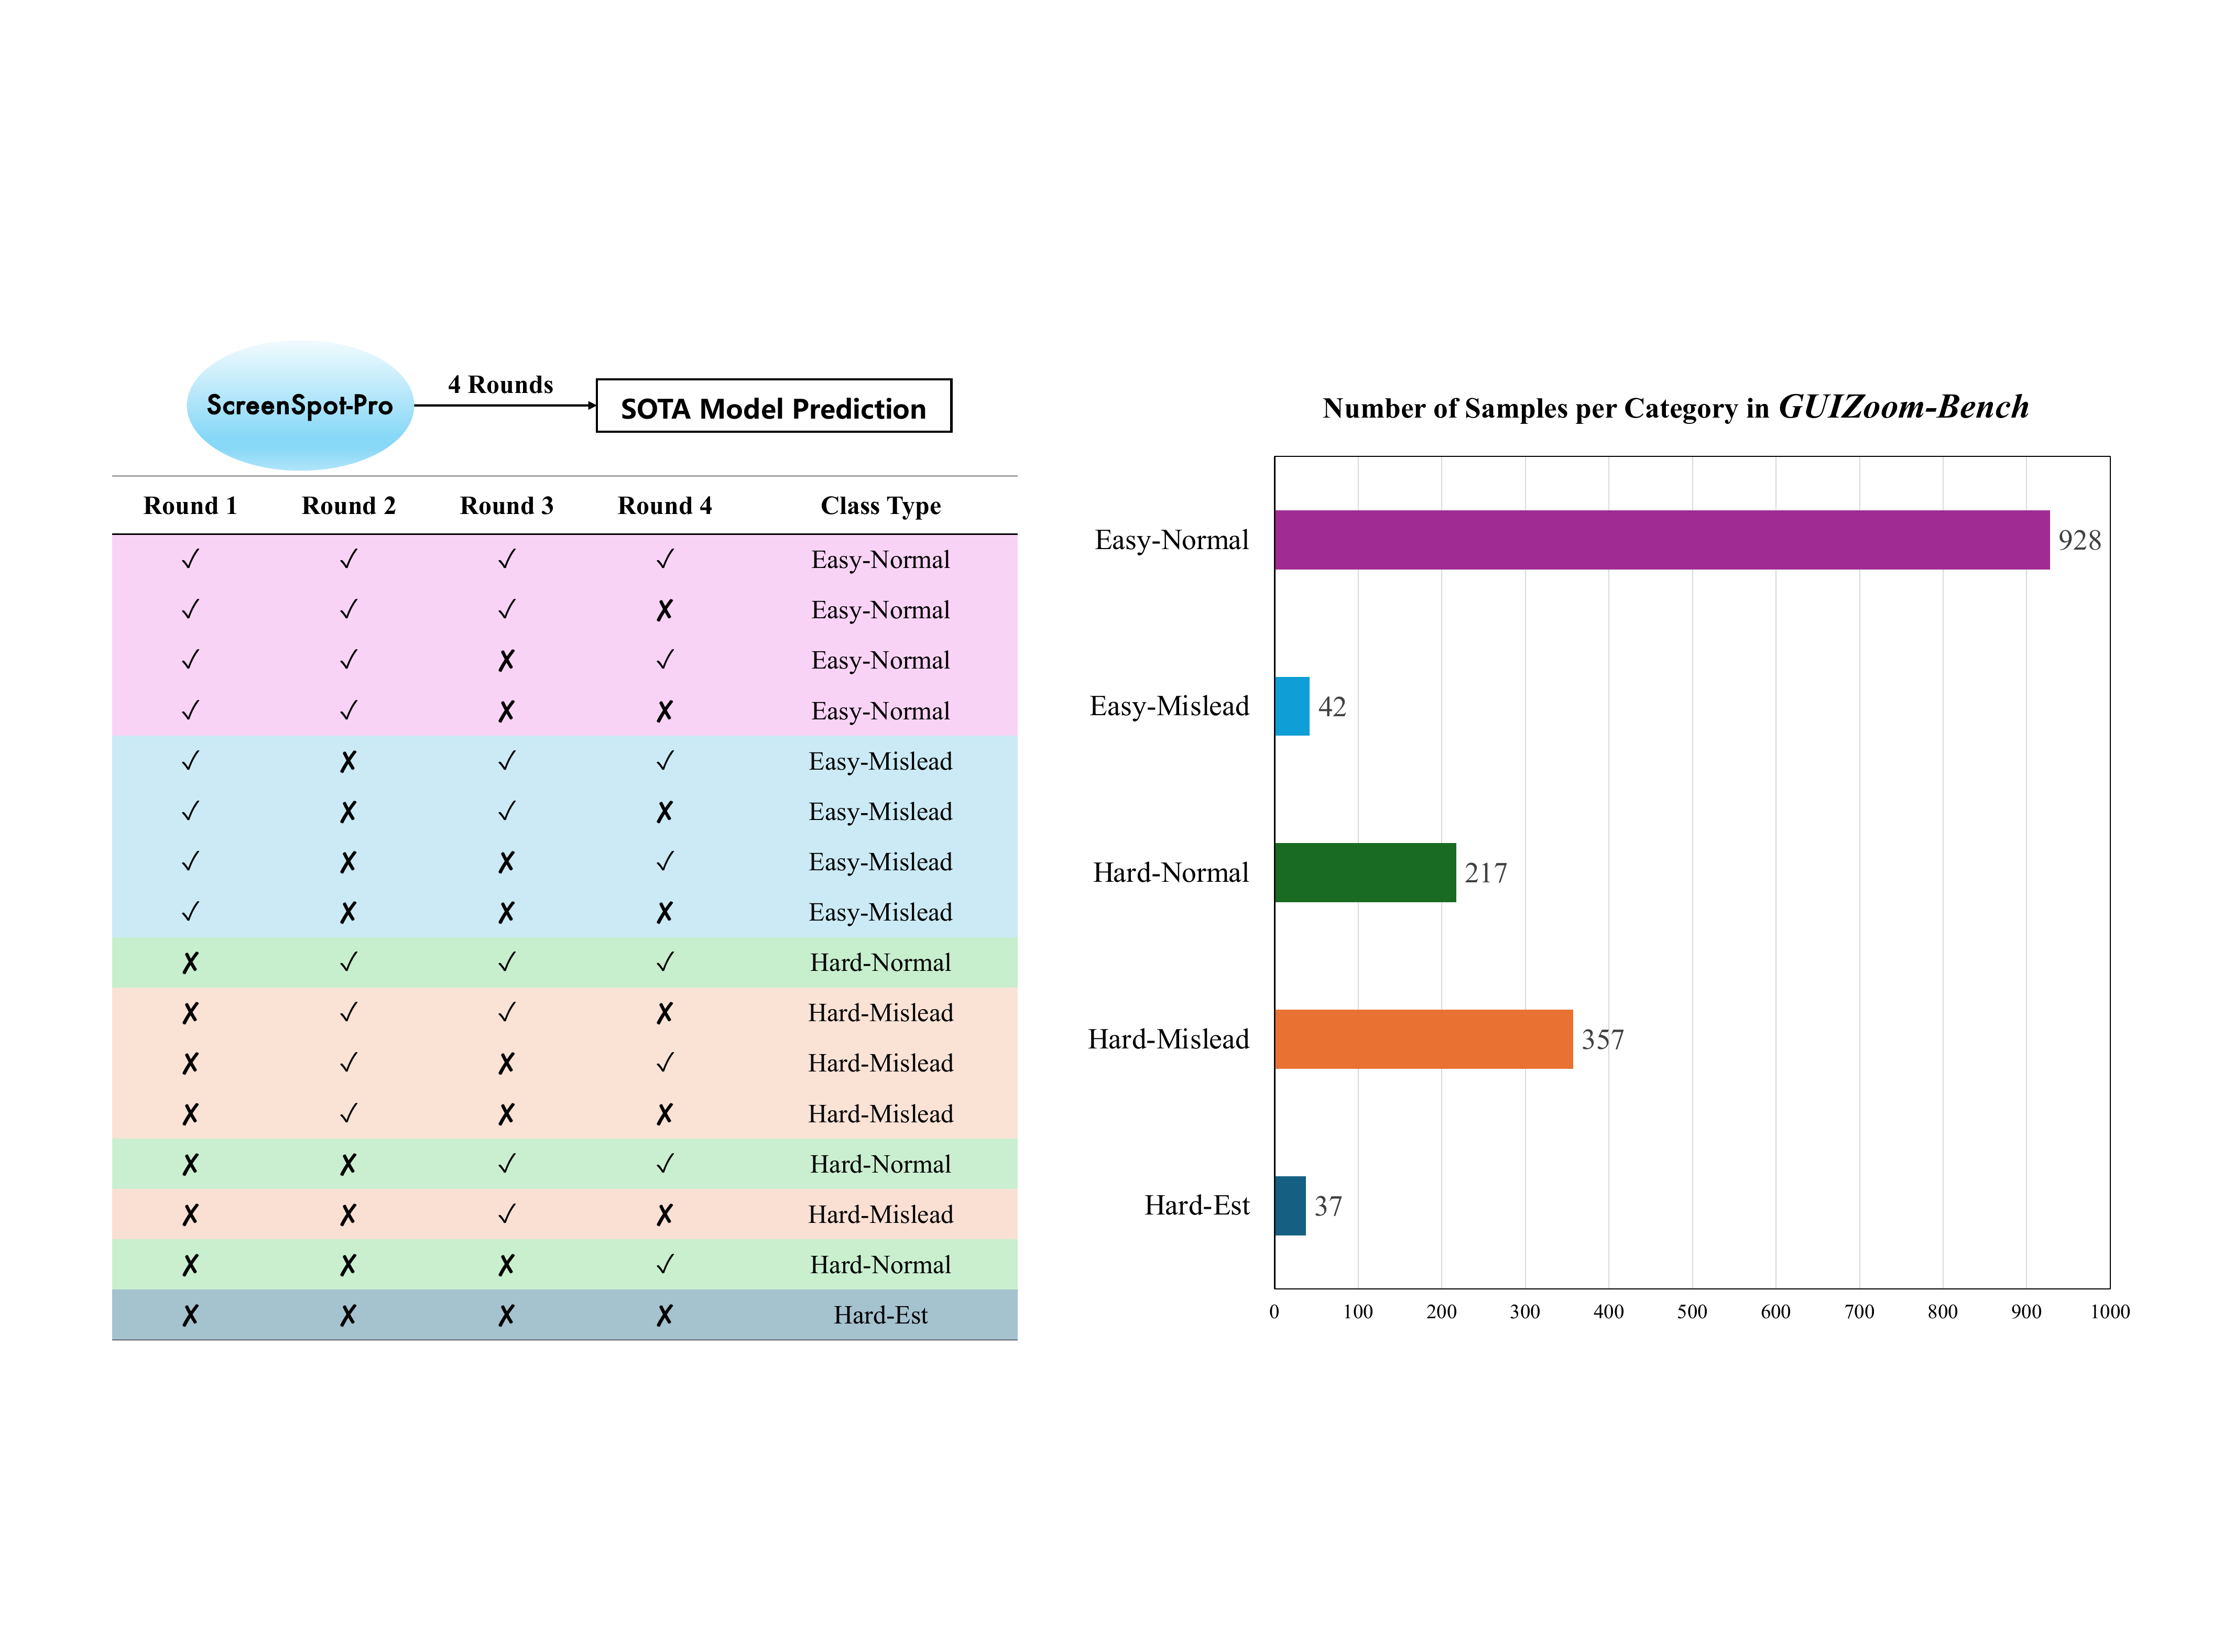
Task: Click the Class Type column header
Action: tap(880, 506)
